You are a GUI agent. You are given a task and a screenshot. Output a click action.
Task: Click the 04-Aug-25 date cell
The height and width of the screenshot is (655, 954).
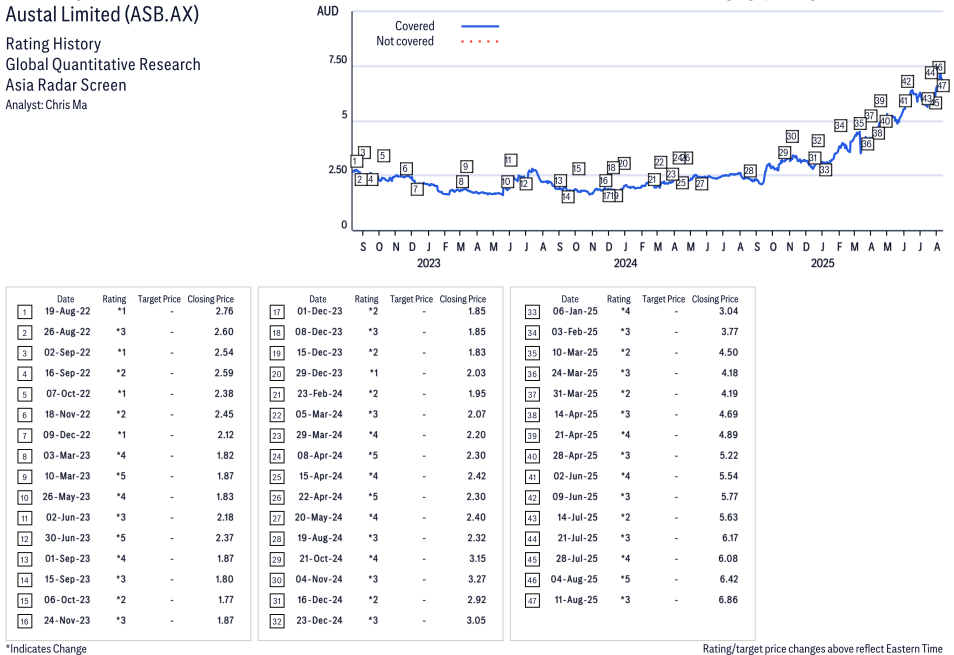574,580
